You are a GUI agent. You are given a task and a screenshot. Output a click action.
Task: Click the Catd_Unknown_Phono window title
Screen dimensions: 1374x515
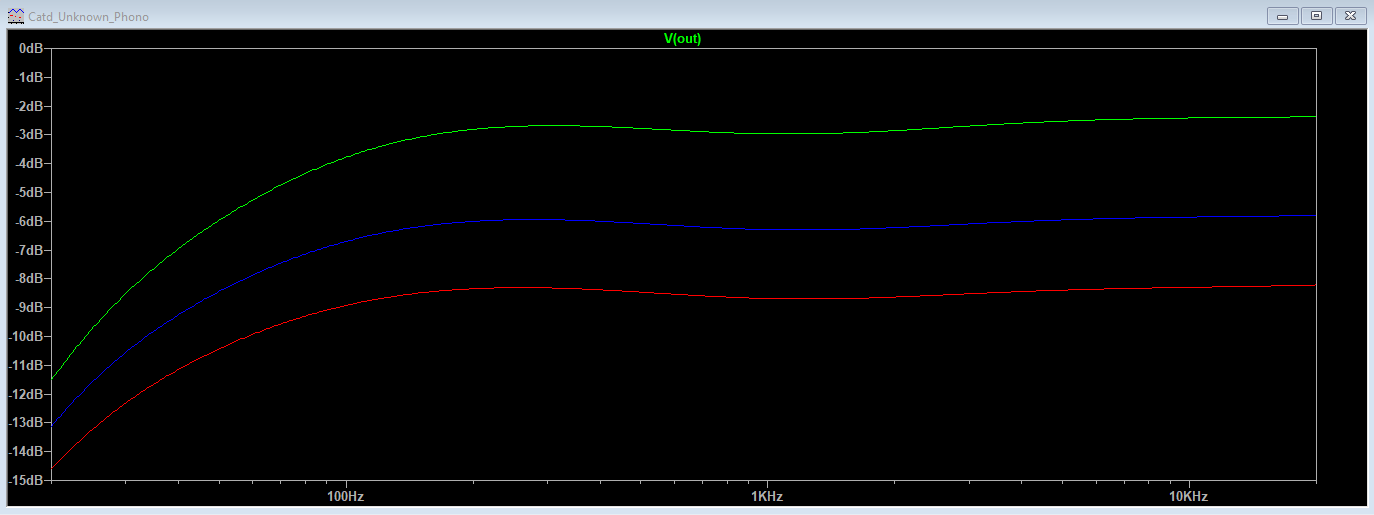click(89, 17)
